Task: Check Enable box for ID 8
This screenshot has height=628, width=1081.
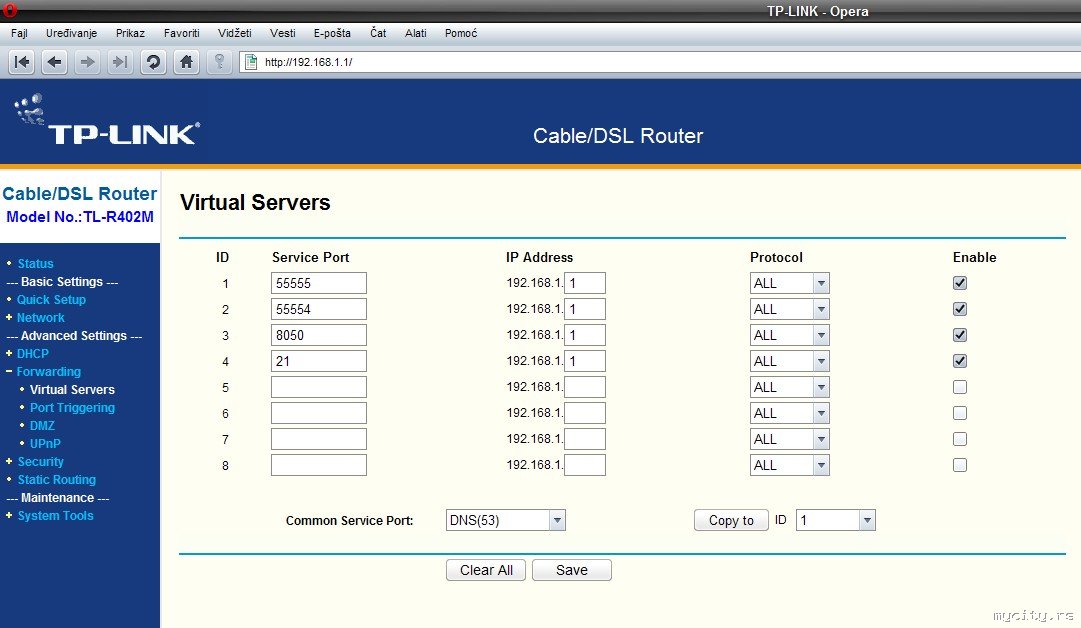Action: coord(960,465)
